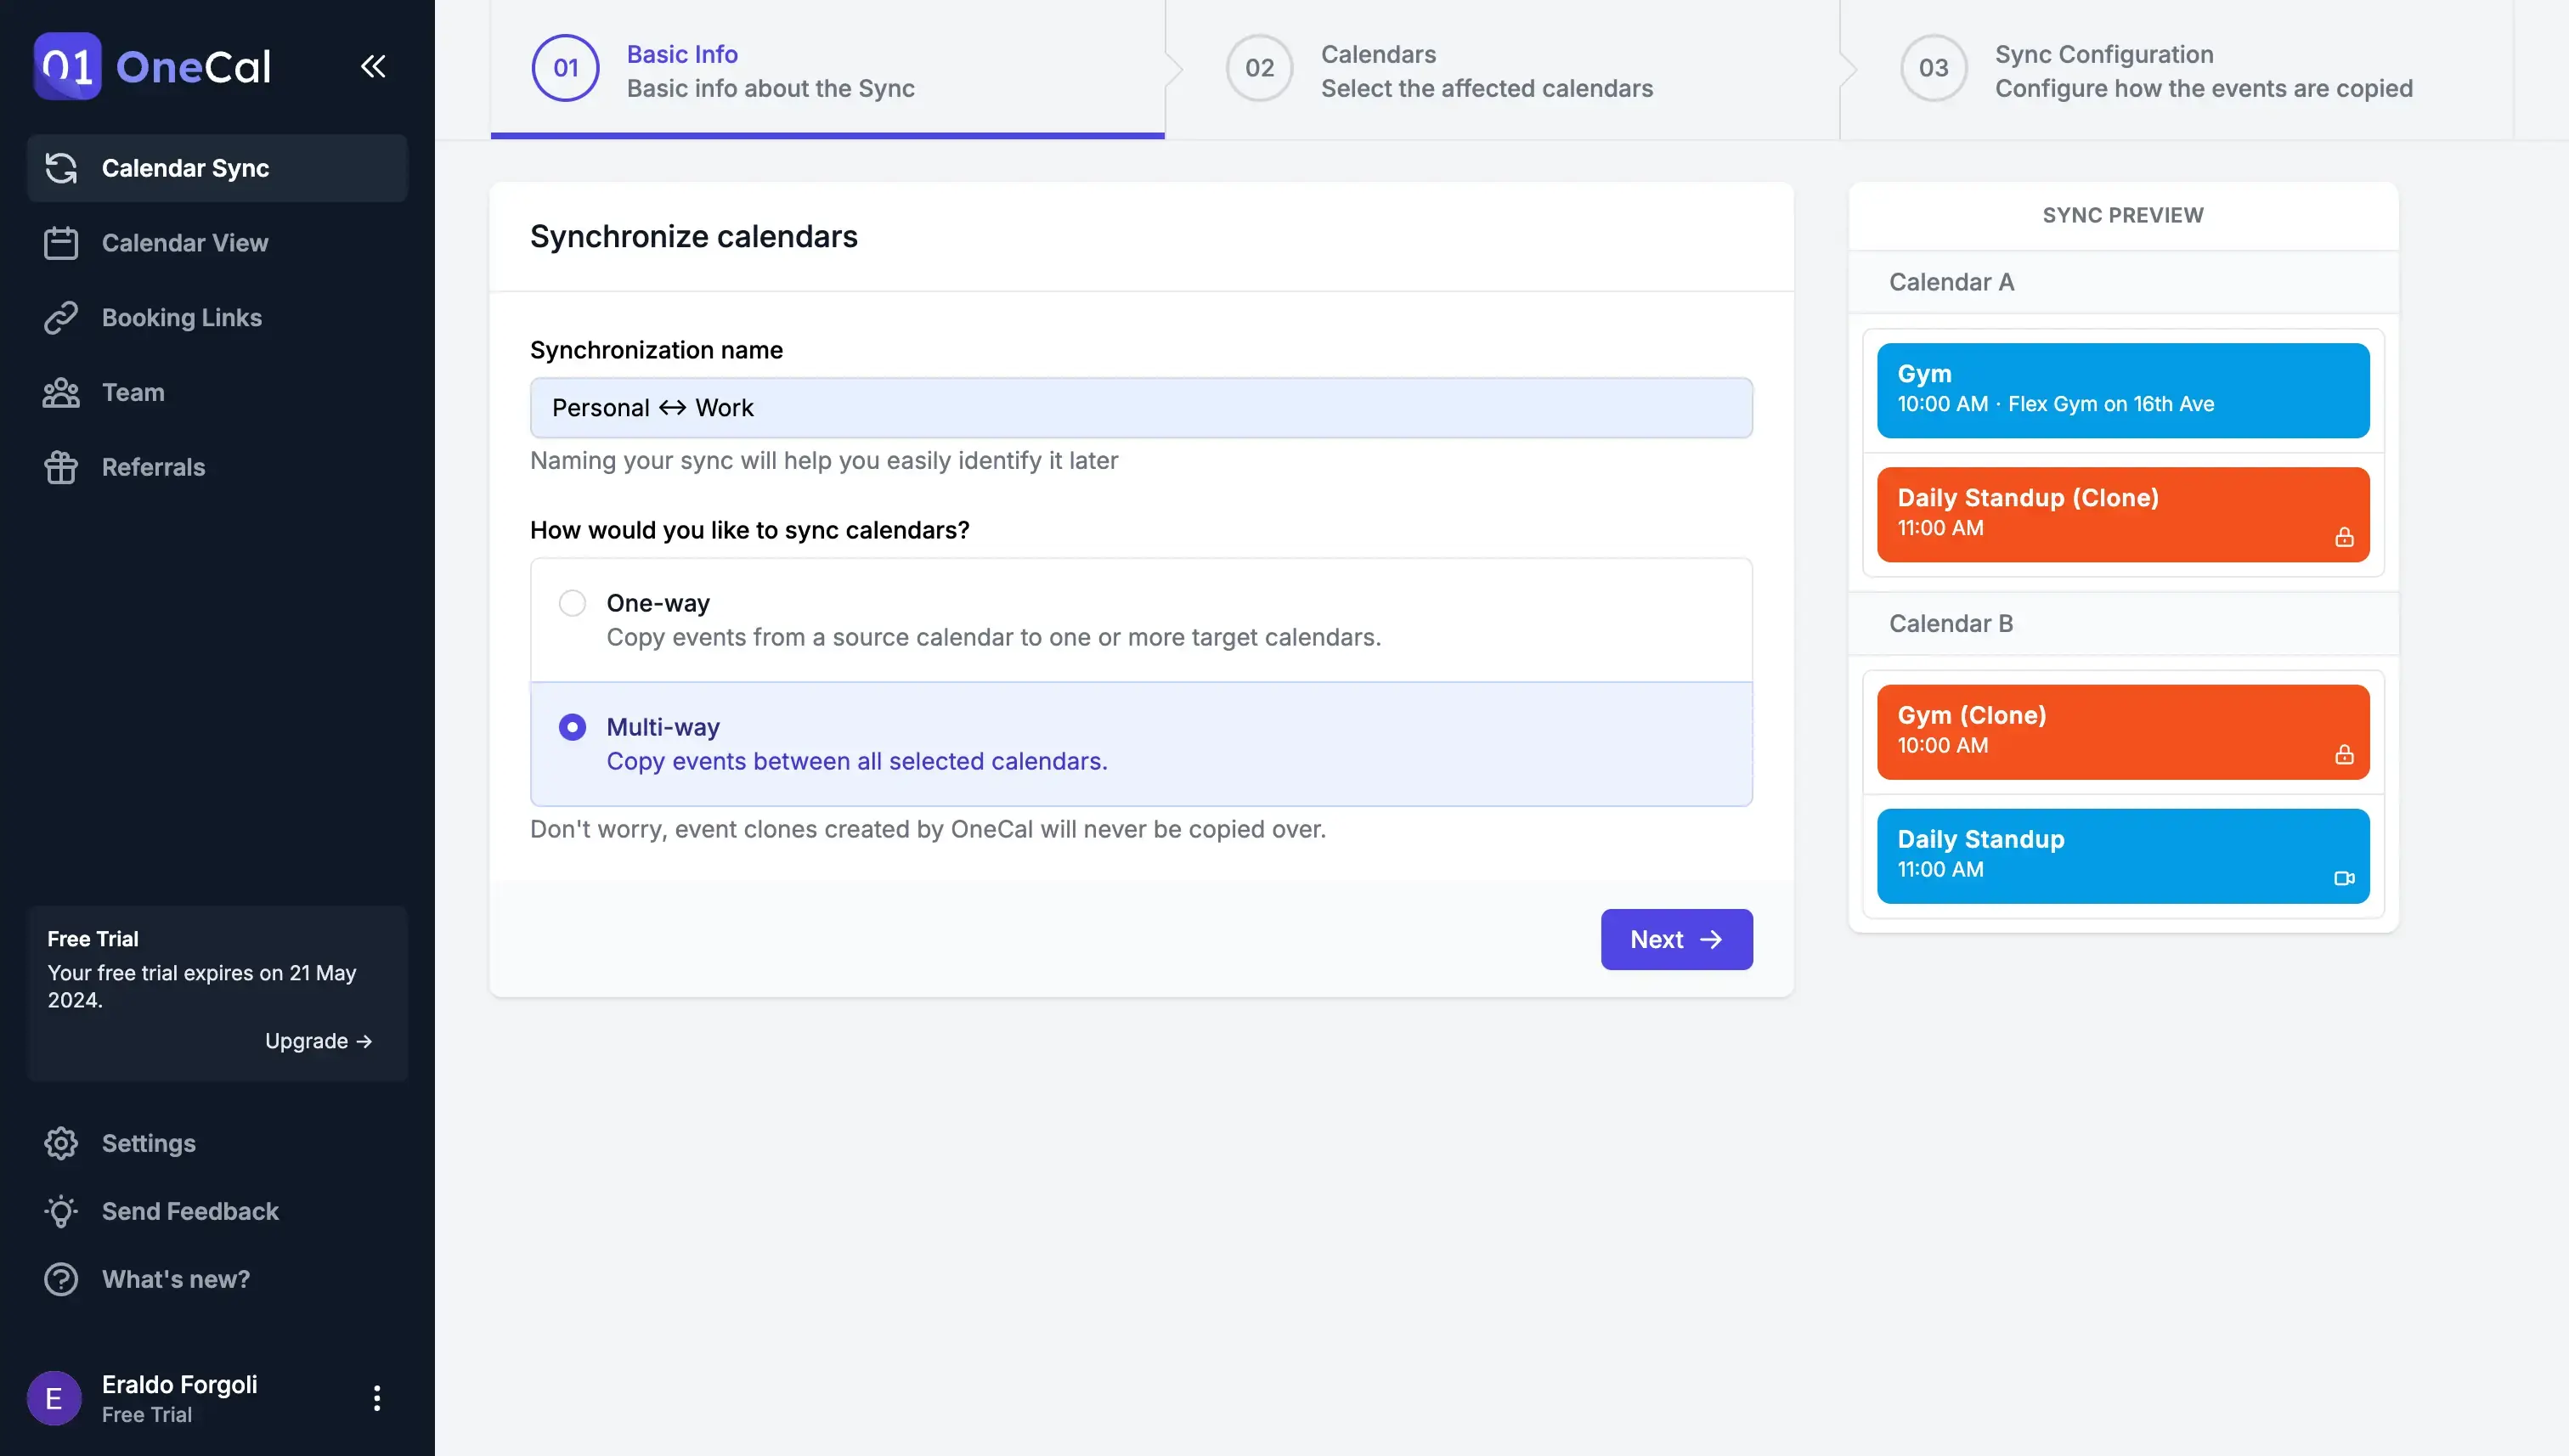This screenshot has height=1456, width=2569.
Task: Click the Send Feedback lightbulb icon
Action: [59, 1212]
